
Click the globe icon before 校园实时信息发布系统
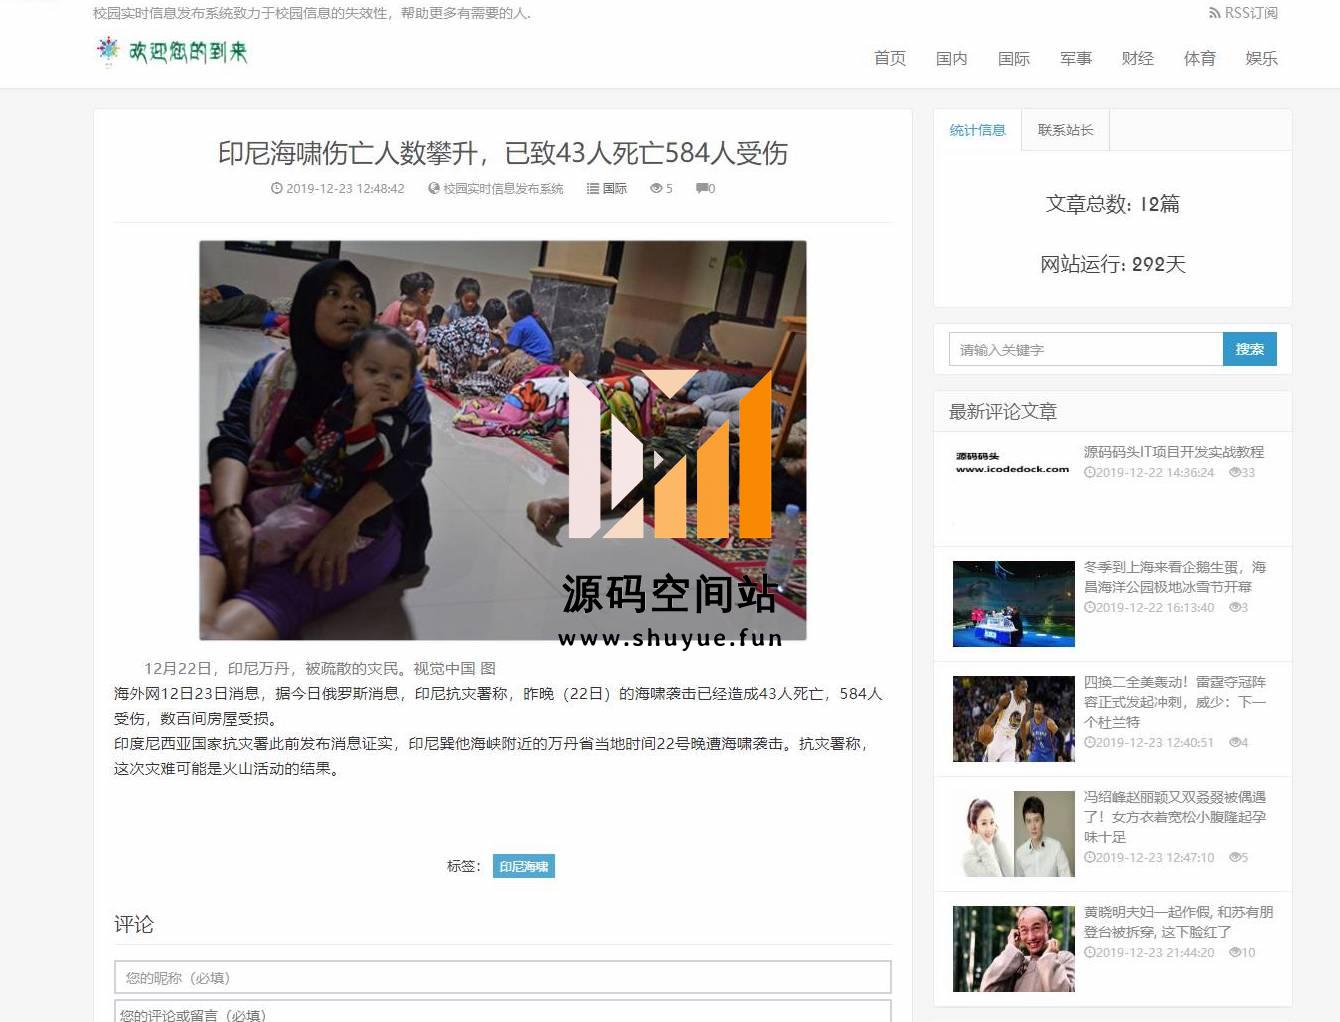pyautogui.click(x=434, y=188)
